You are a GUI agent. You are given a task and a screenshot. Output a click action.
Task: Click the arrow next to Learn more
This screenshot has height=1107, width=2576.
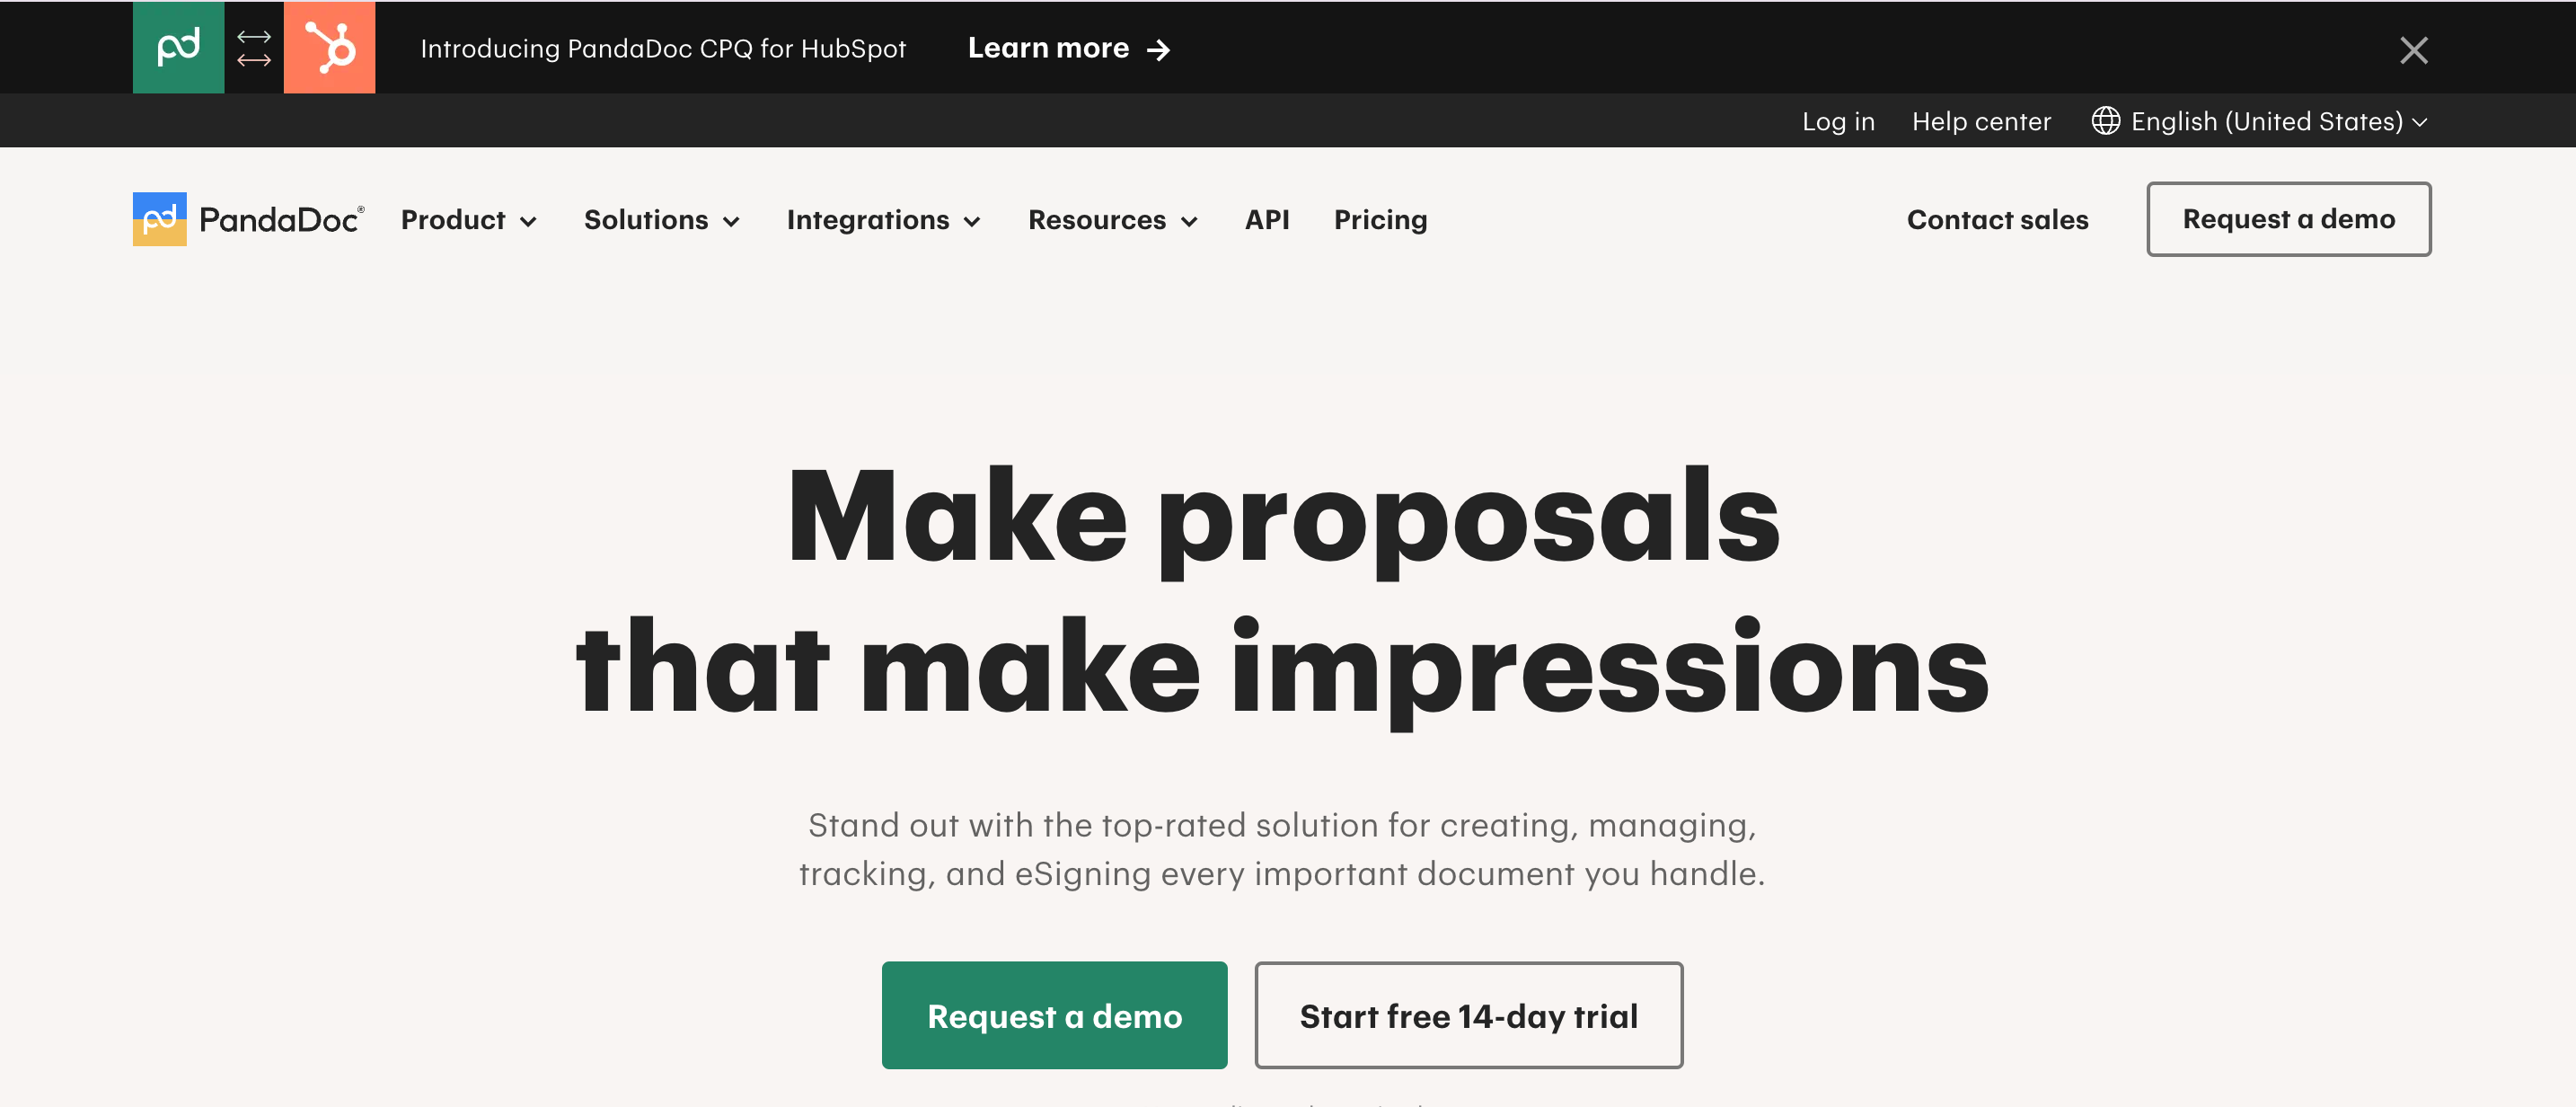click(1158, 49)
